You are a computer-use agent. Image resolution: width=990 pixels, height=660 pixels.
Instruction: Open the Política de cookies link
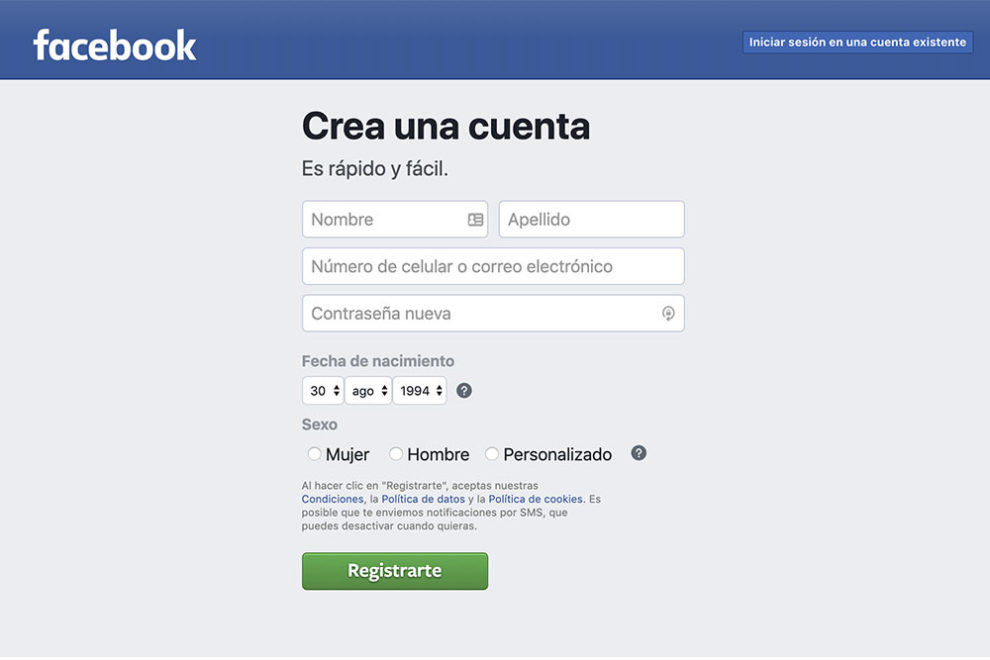[535, 499]
